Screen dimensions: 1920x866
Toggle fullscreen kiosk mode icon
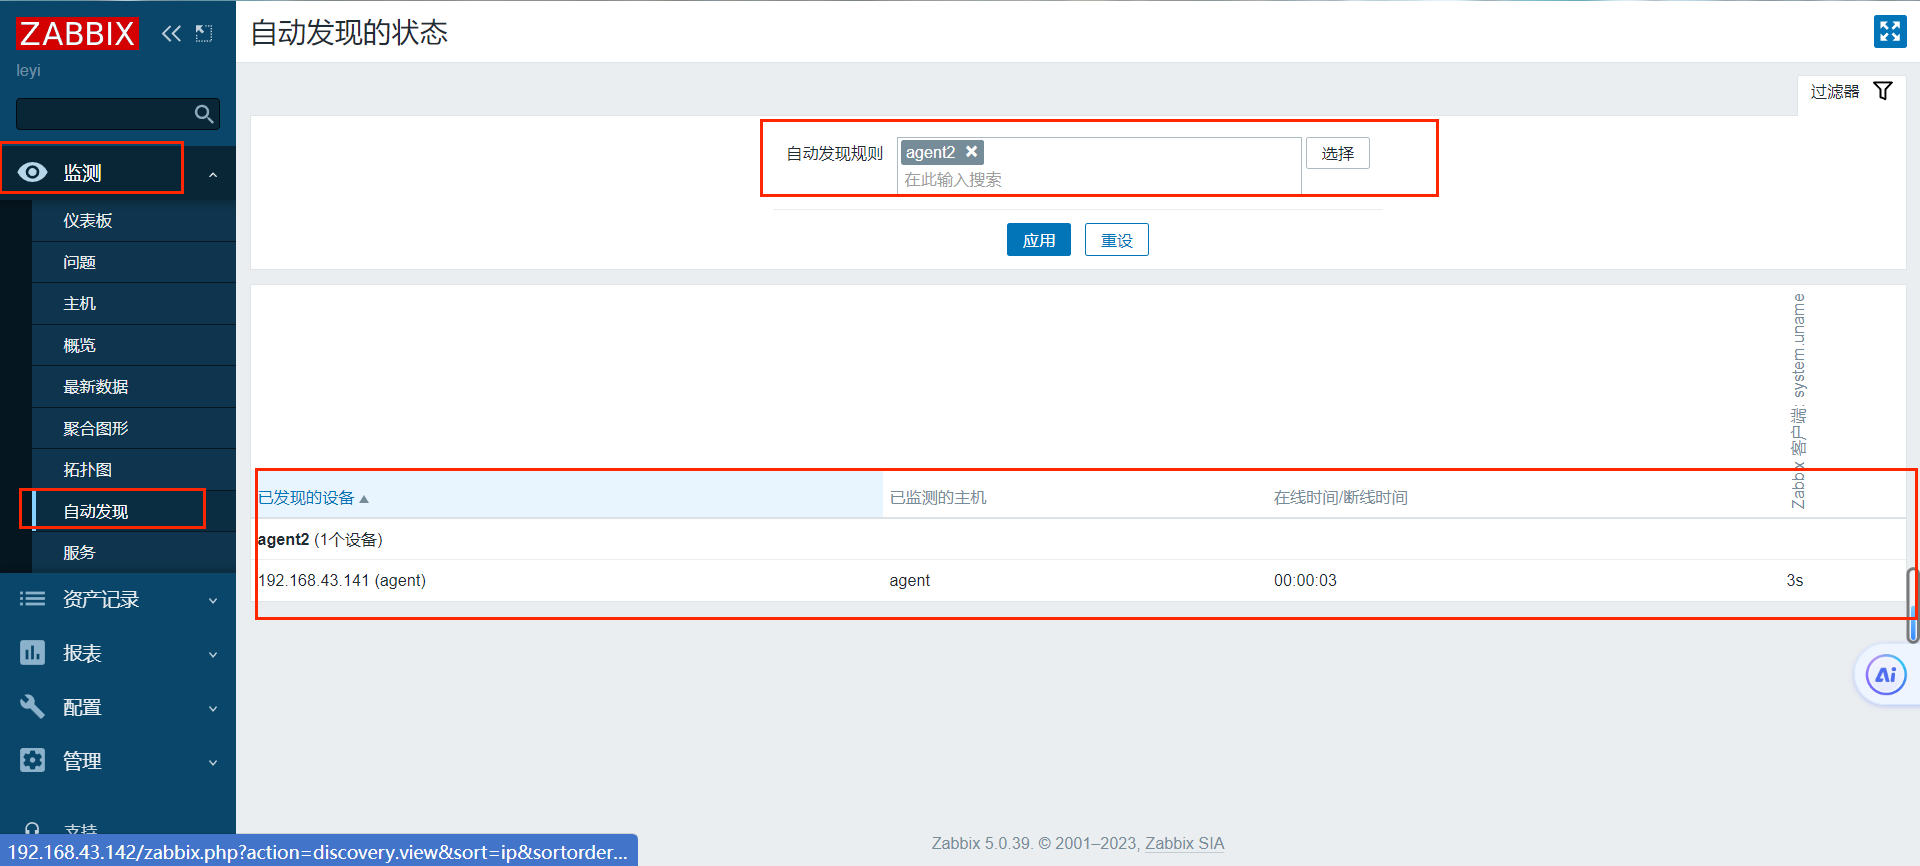point(1889,32)
